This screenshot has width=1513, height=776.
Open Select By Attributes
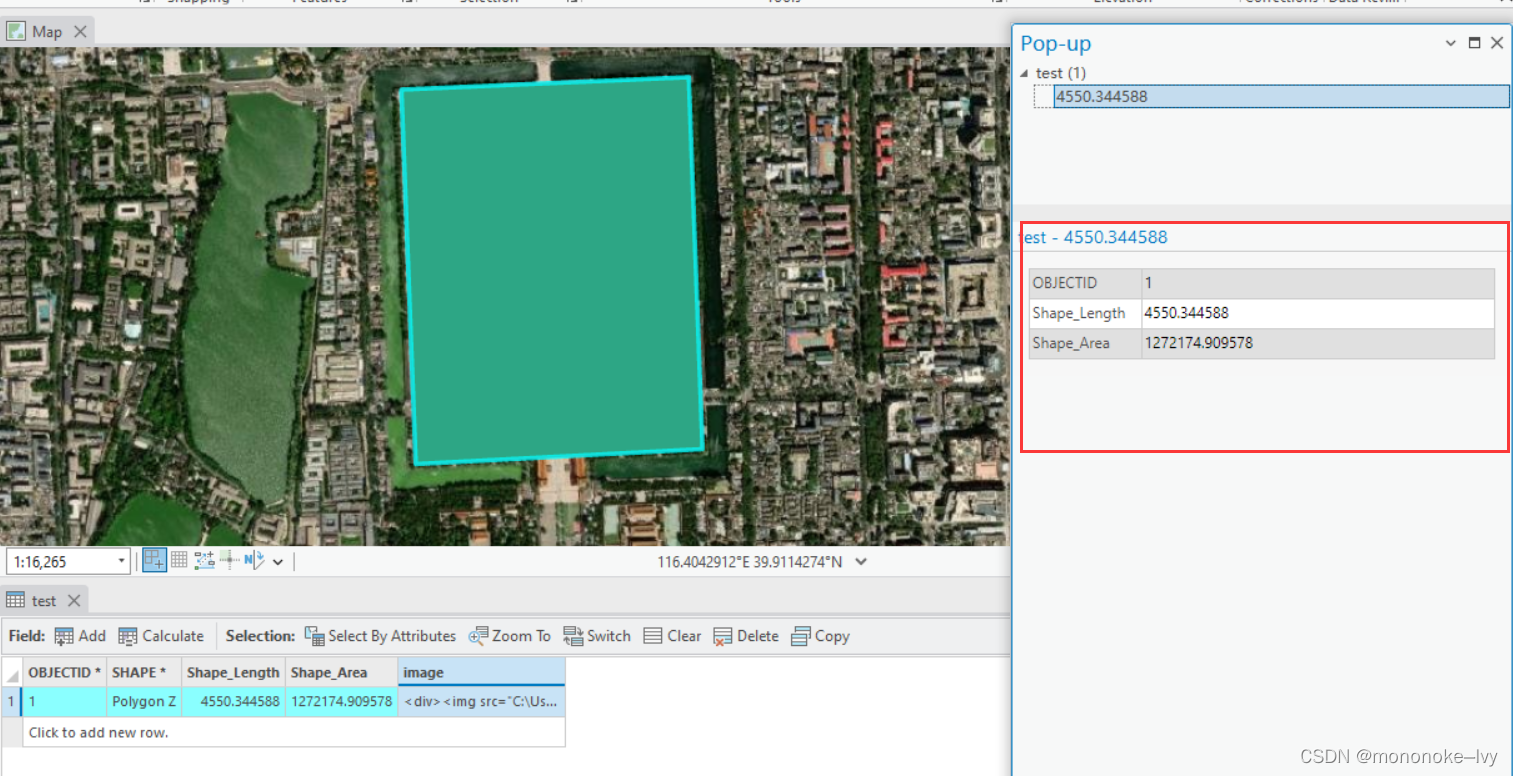[380, 636]
